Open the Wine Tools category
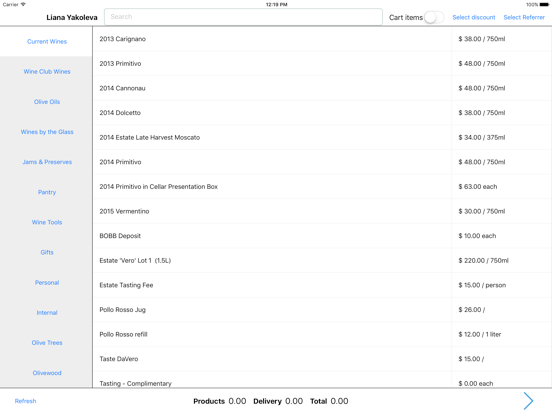 [x=47, y=222]
